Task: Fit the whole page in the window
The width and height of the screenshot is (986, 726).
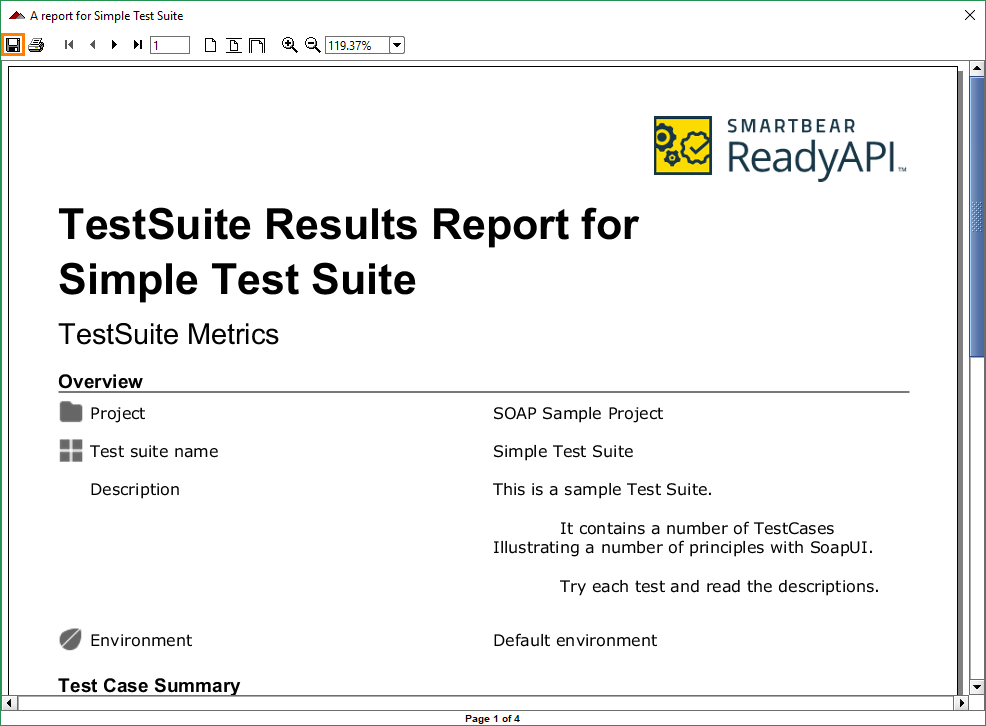Action: tap(233, 44)
